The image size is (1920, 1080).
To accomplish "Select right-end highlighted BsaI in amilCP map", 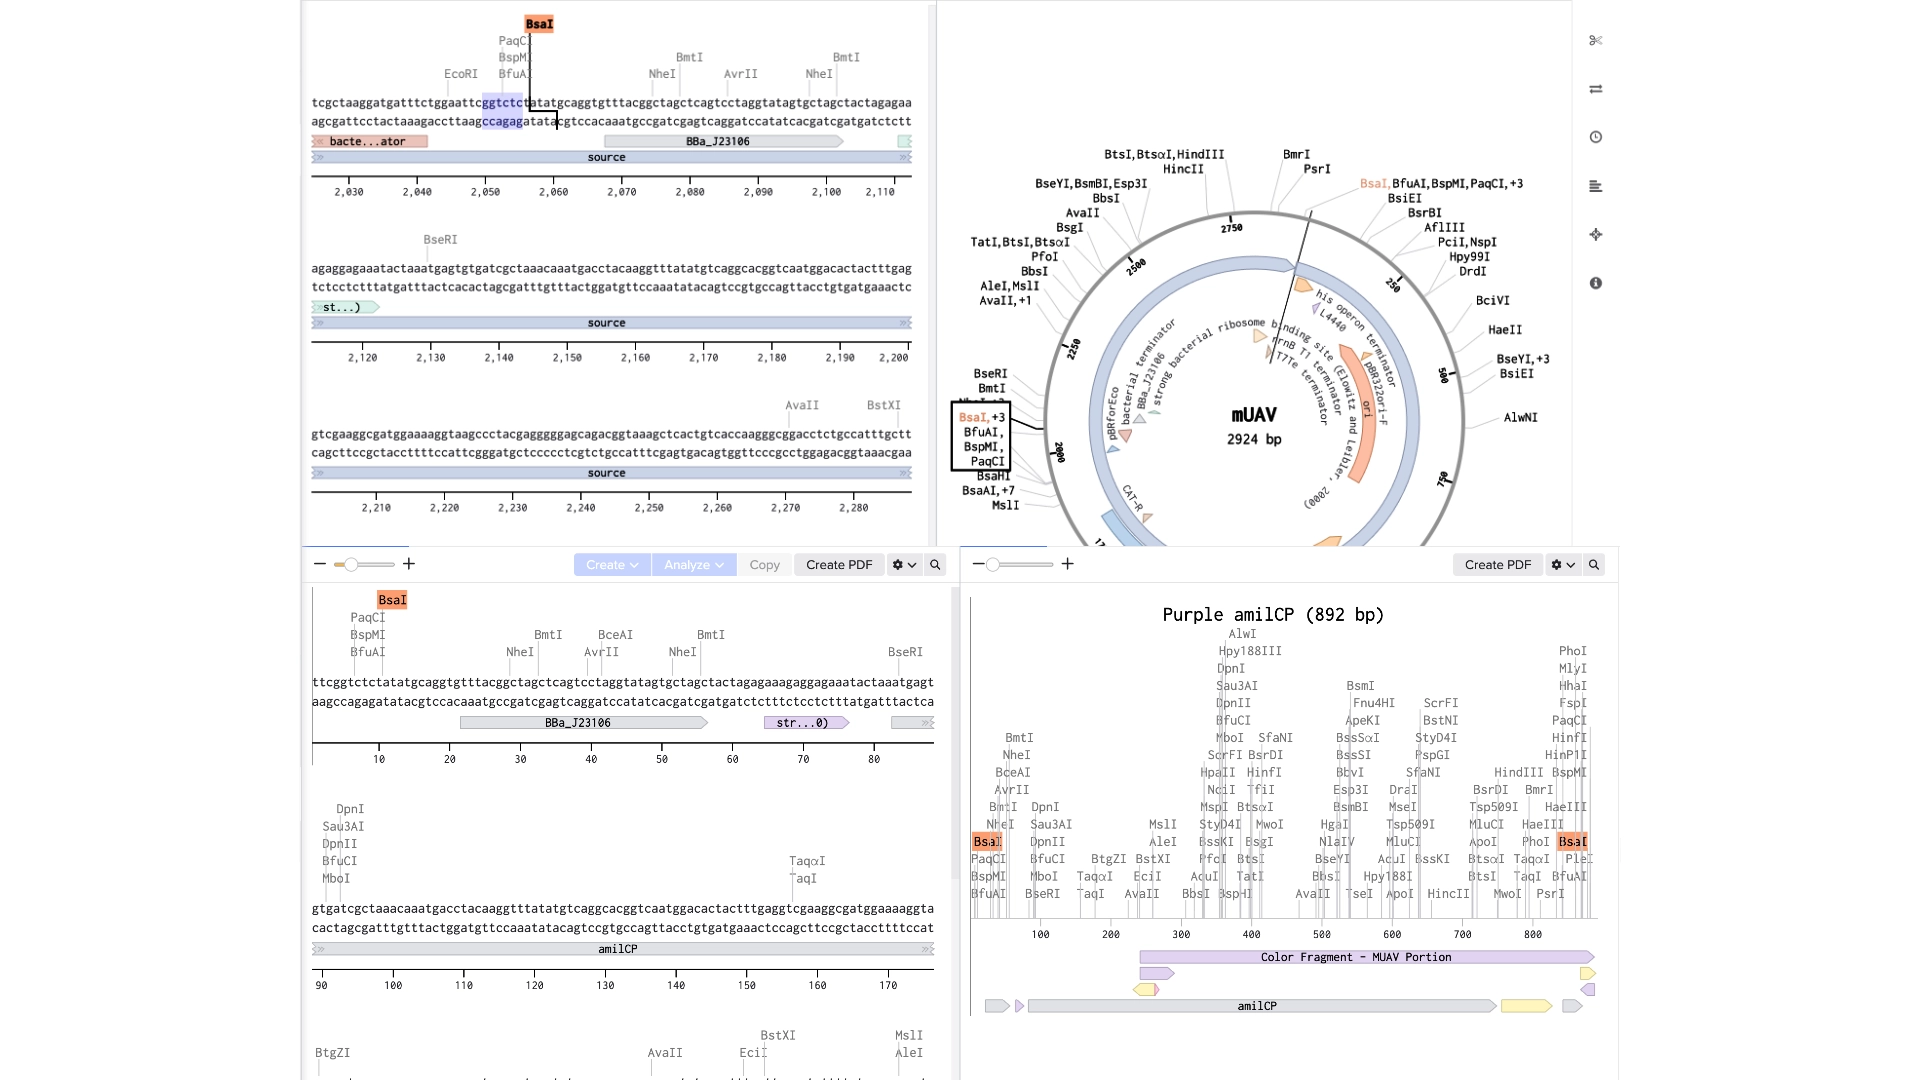I will [1572, 842].
